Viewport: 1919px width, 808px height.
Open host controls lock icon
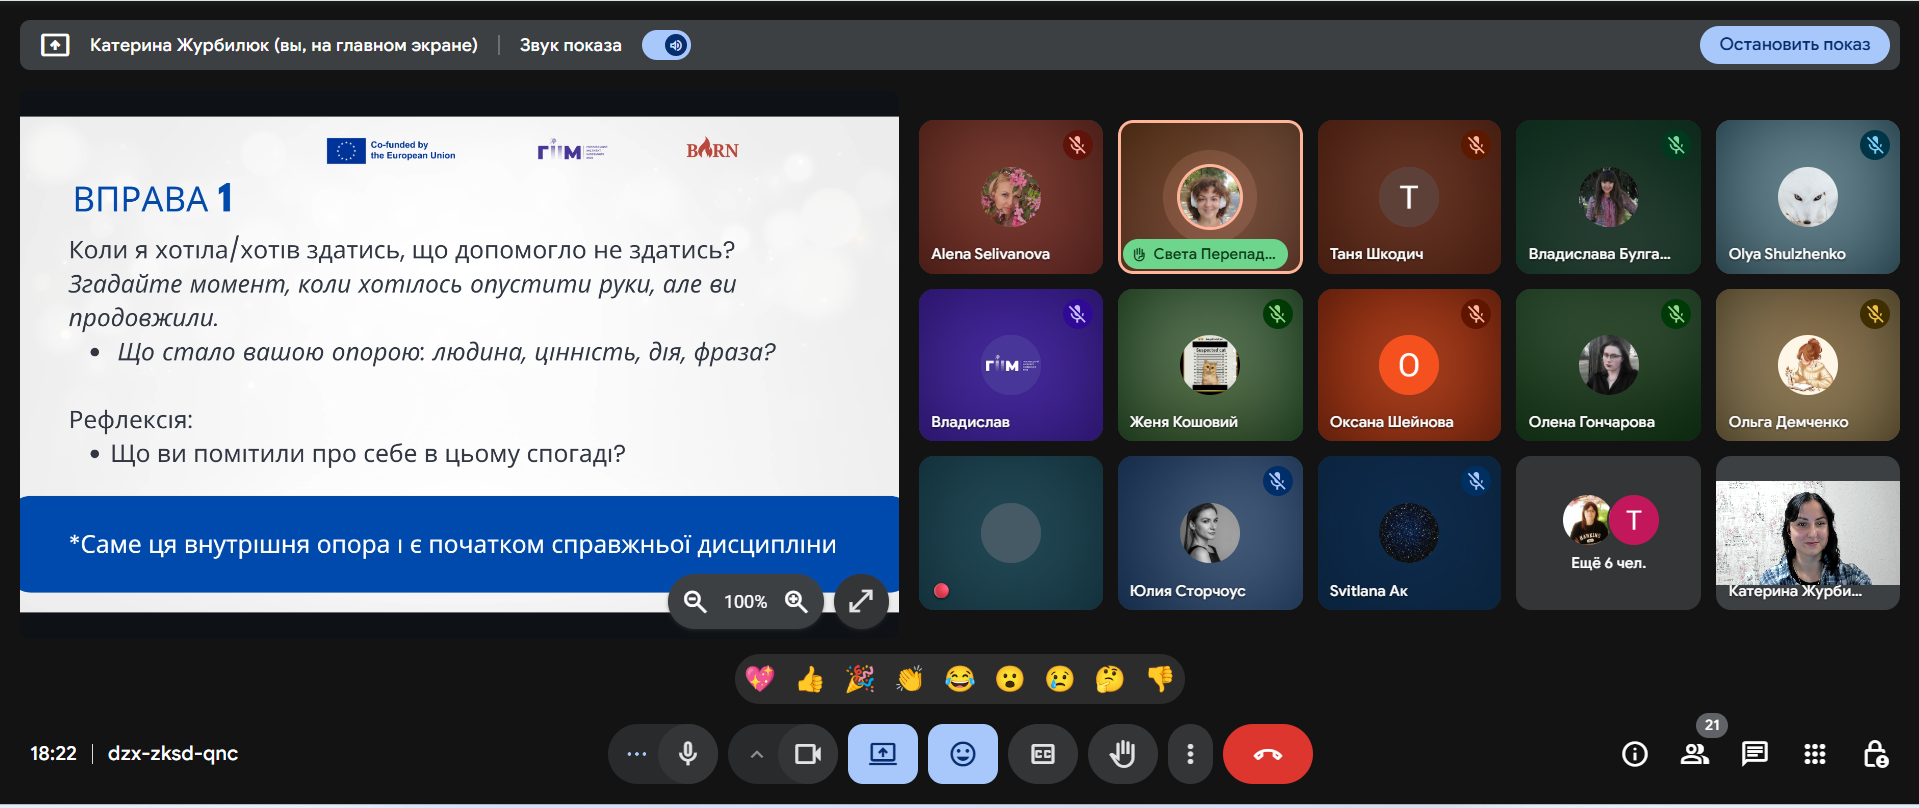(1875, 754)
